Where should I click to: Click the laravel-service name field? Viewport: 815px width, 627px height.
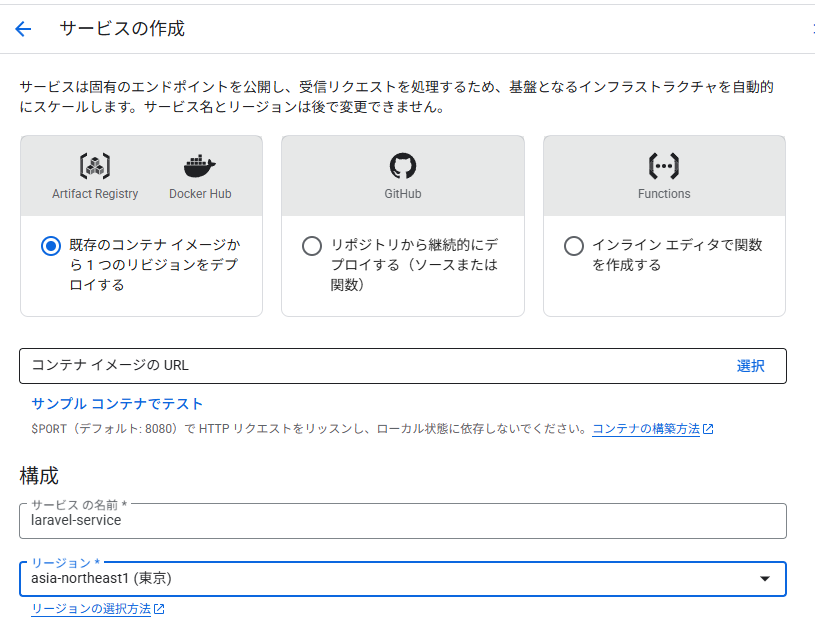tap(403, 521)
